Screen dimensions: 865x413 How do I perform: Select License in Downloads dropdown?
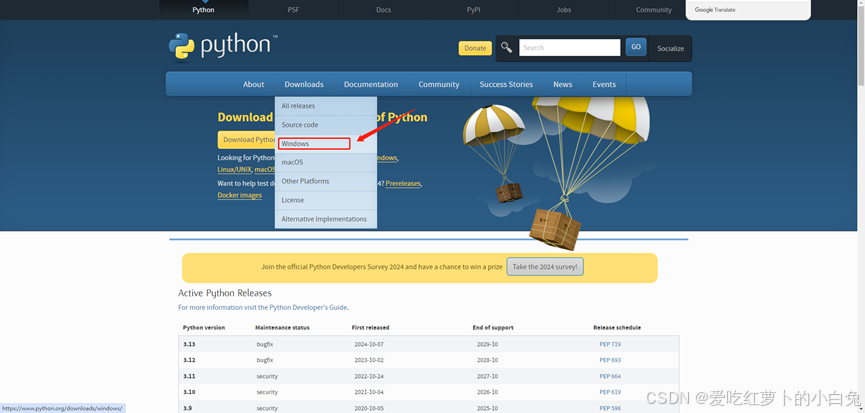[x=325, y=200]
